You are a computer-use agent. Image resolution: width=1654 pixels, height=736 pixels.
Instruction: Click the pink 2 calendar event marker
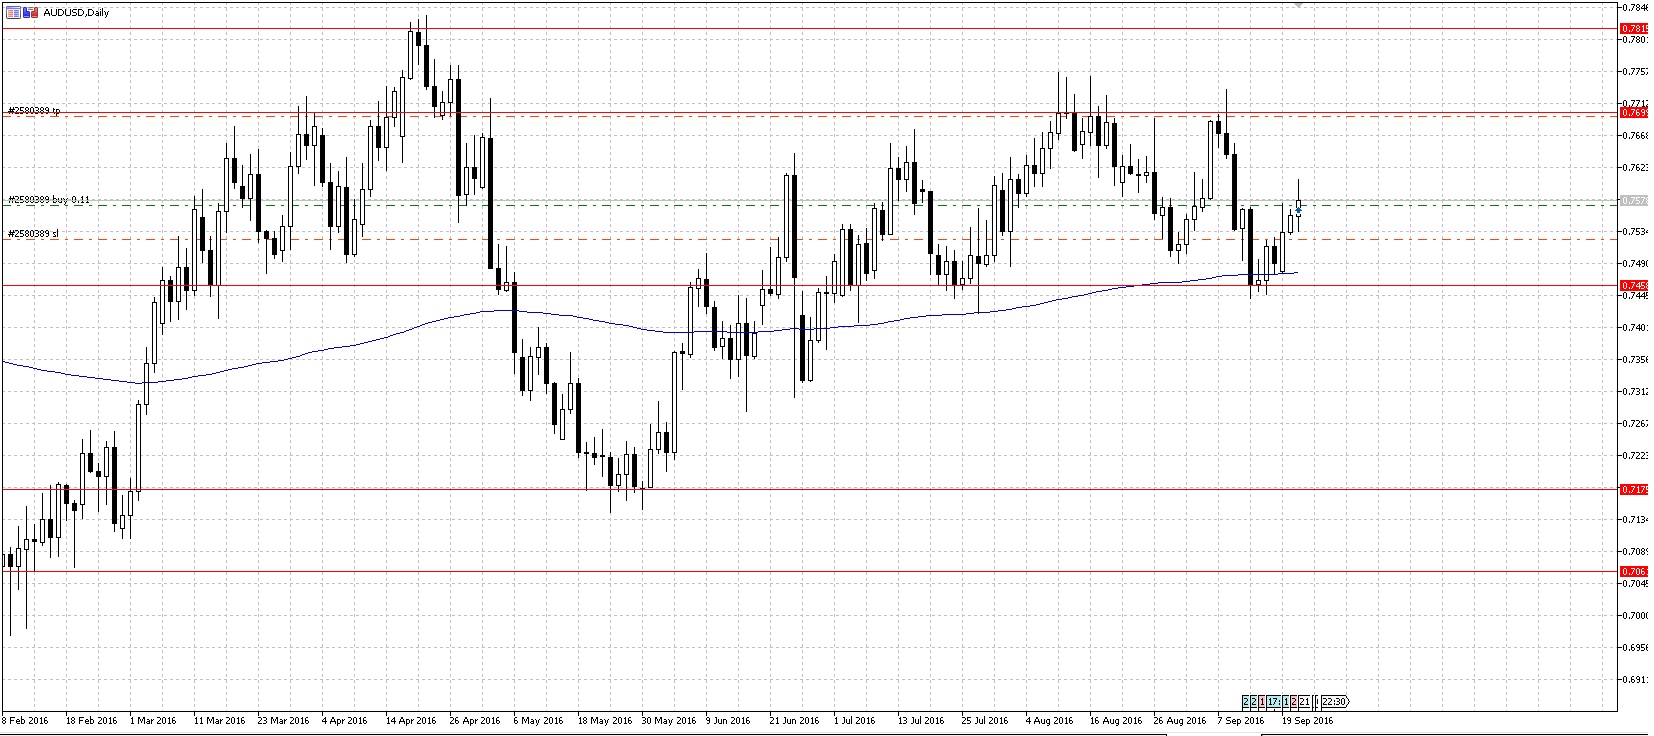tap(1294, 701)
